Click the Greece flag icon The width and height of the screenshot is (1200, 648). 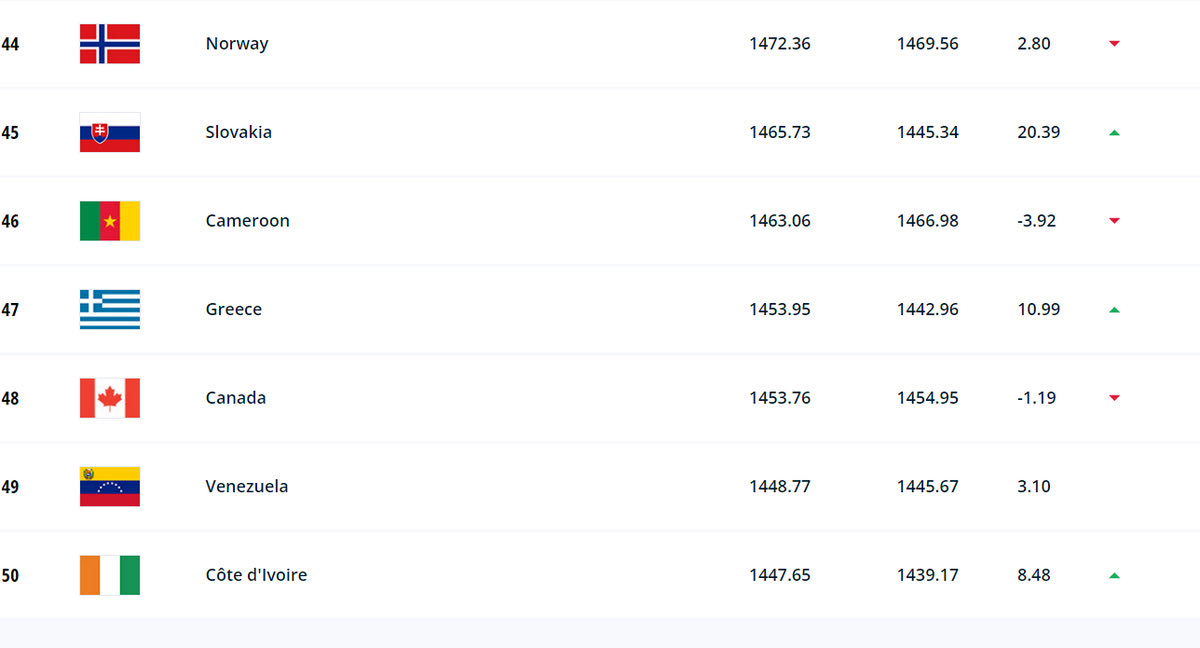click(x=110, y=310)
